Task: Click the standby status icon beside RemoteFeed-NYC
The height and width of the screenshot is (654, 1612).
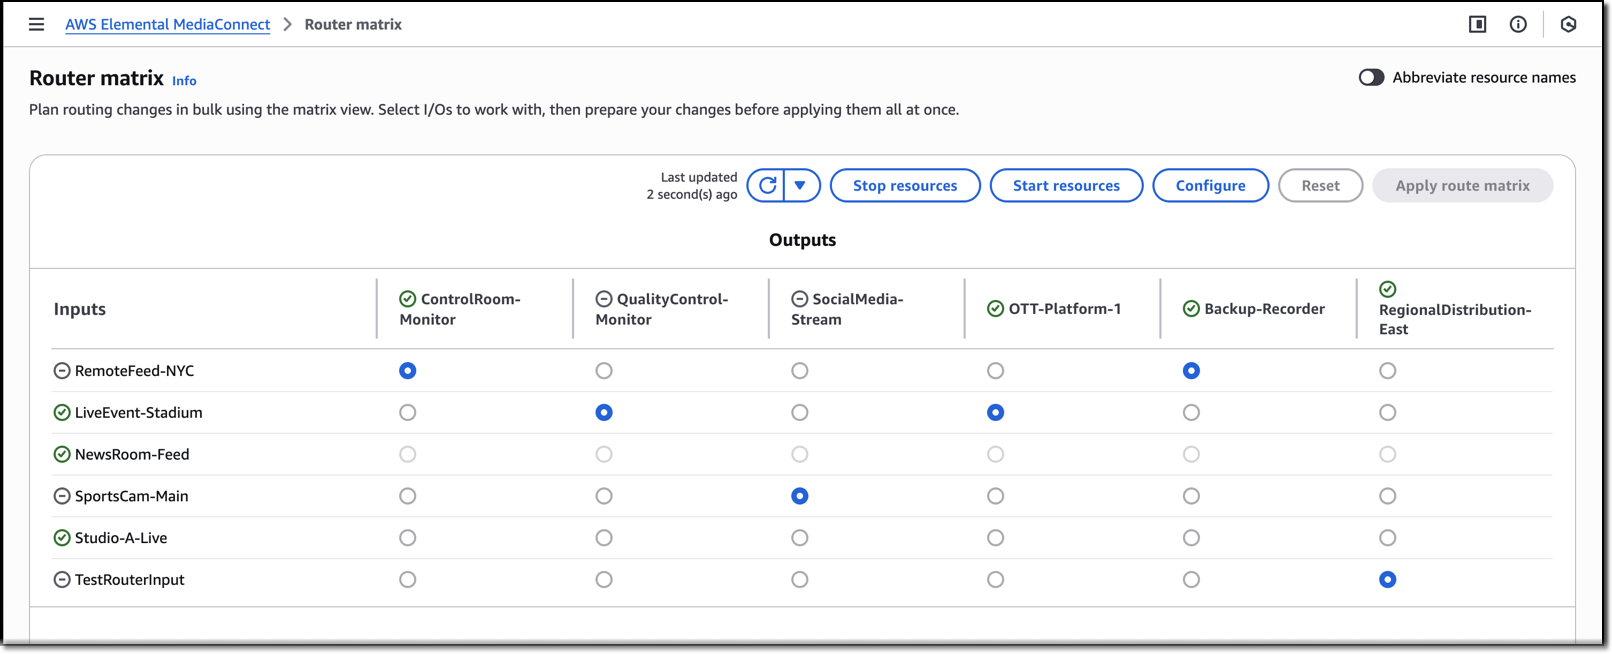Action: click(x=62, y=371)
